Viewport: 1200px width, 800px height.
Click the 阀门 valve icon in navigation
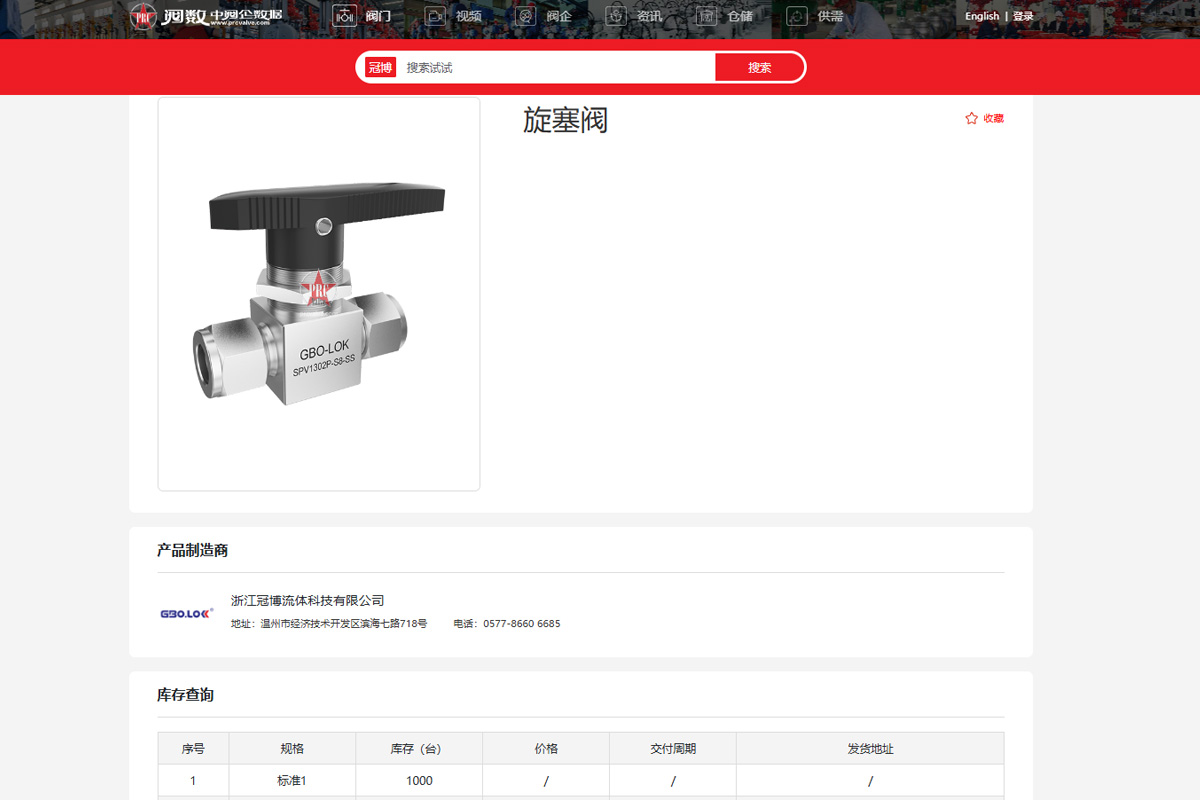click(x=345, y=16)
